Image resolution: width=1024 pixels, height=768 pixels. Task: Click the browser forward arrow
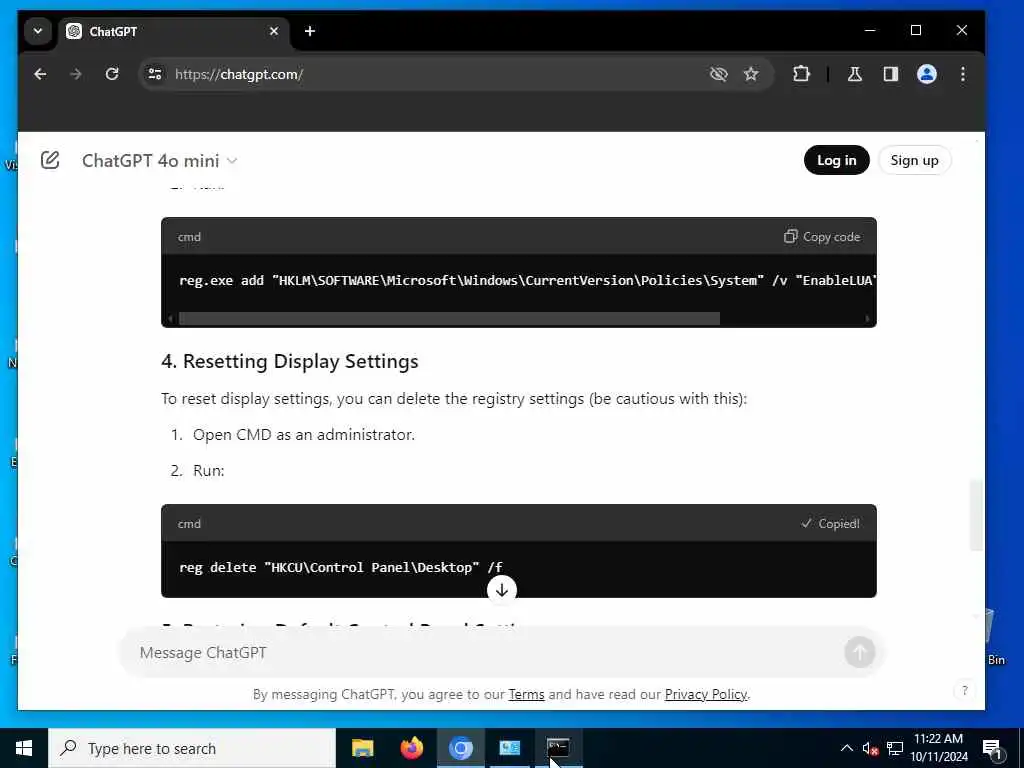[x=76, y=74]
